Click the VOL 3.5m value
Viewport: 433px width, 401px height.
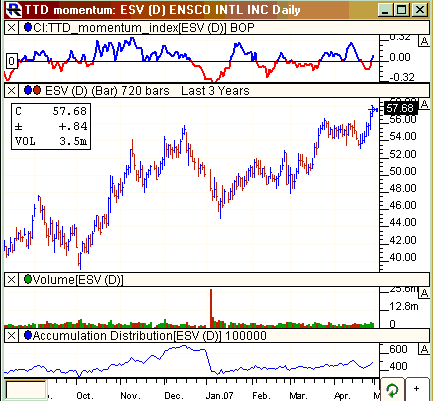tap(51, 141)
